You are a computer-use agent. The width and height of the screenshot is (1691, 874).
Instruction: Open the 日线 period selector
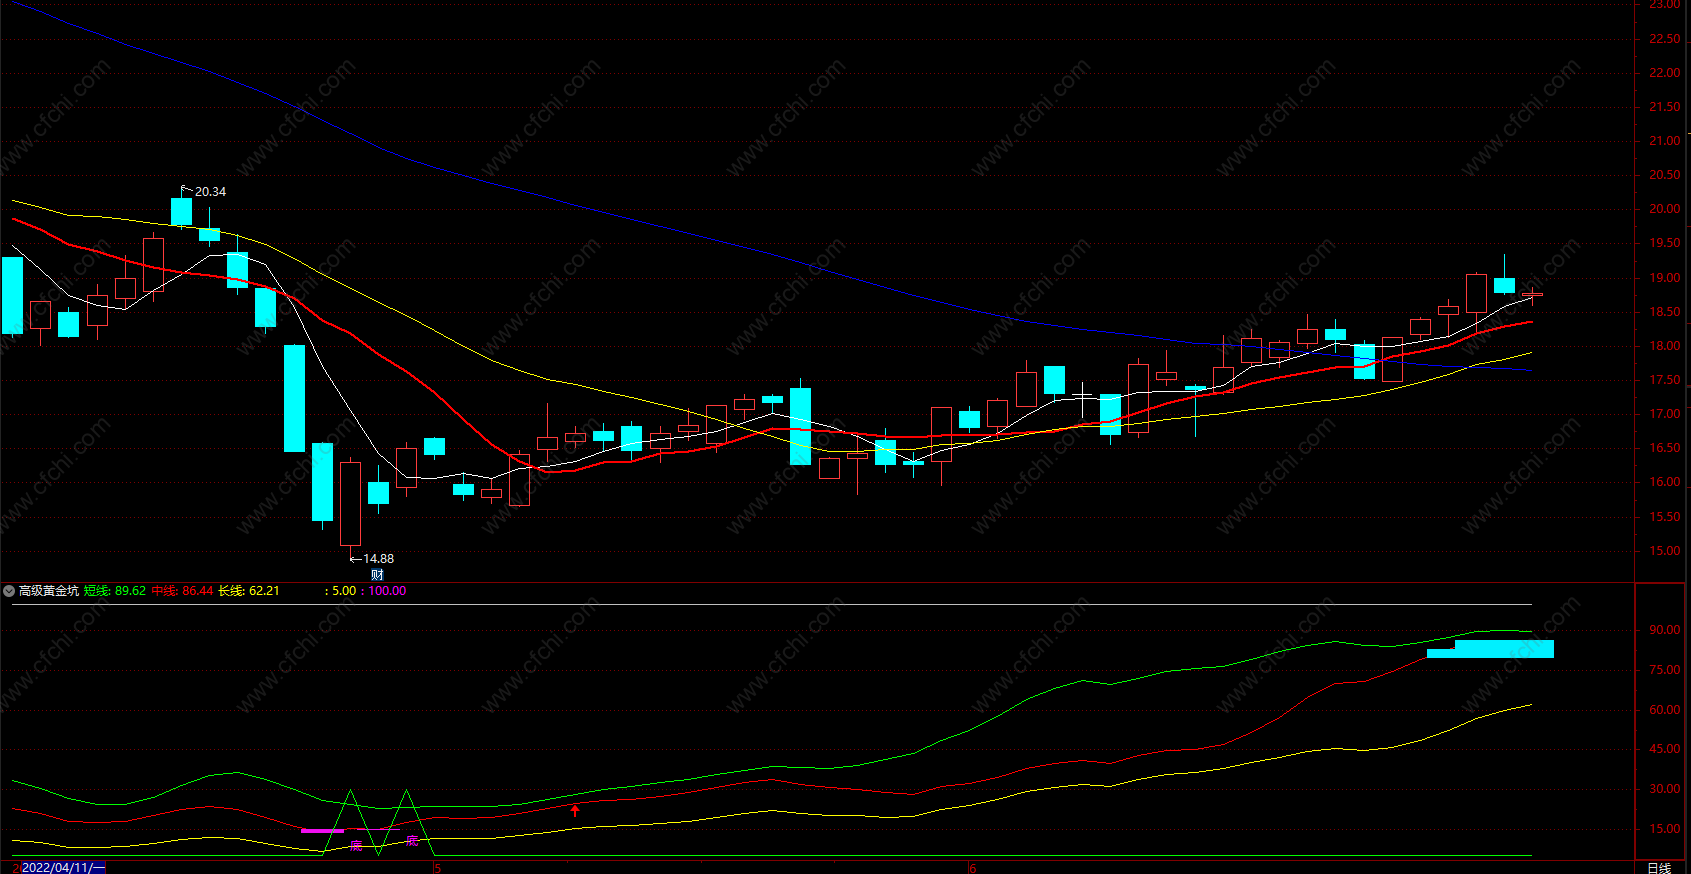coord(1659,867)
